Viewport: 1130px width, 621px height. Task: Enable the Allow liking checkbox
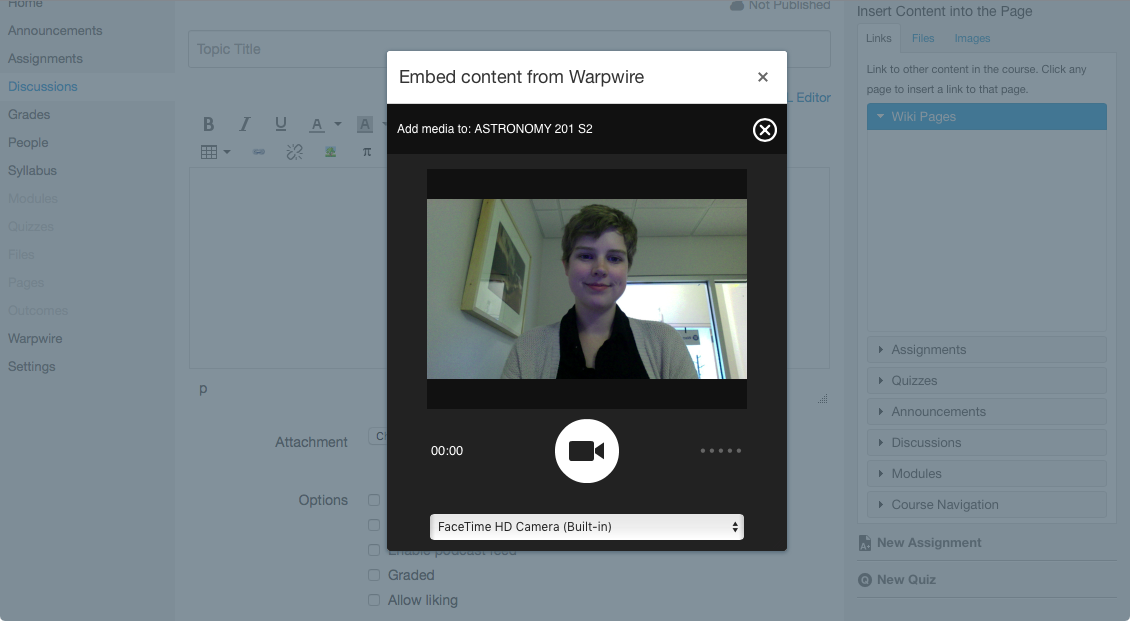[374, 600]
